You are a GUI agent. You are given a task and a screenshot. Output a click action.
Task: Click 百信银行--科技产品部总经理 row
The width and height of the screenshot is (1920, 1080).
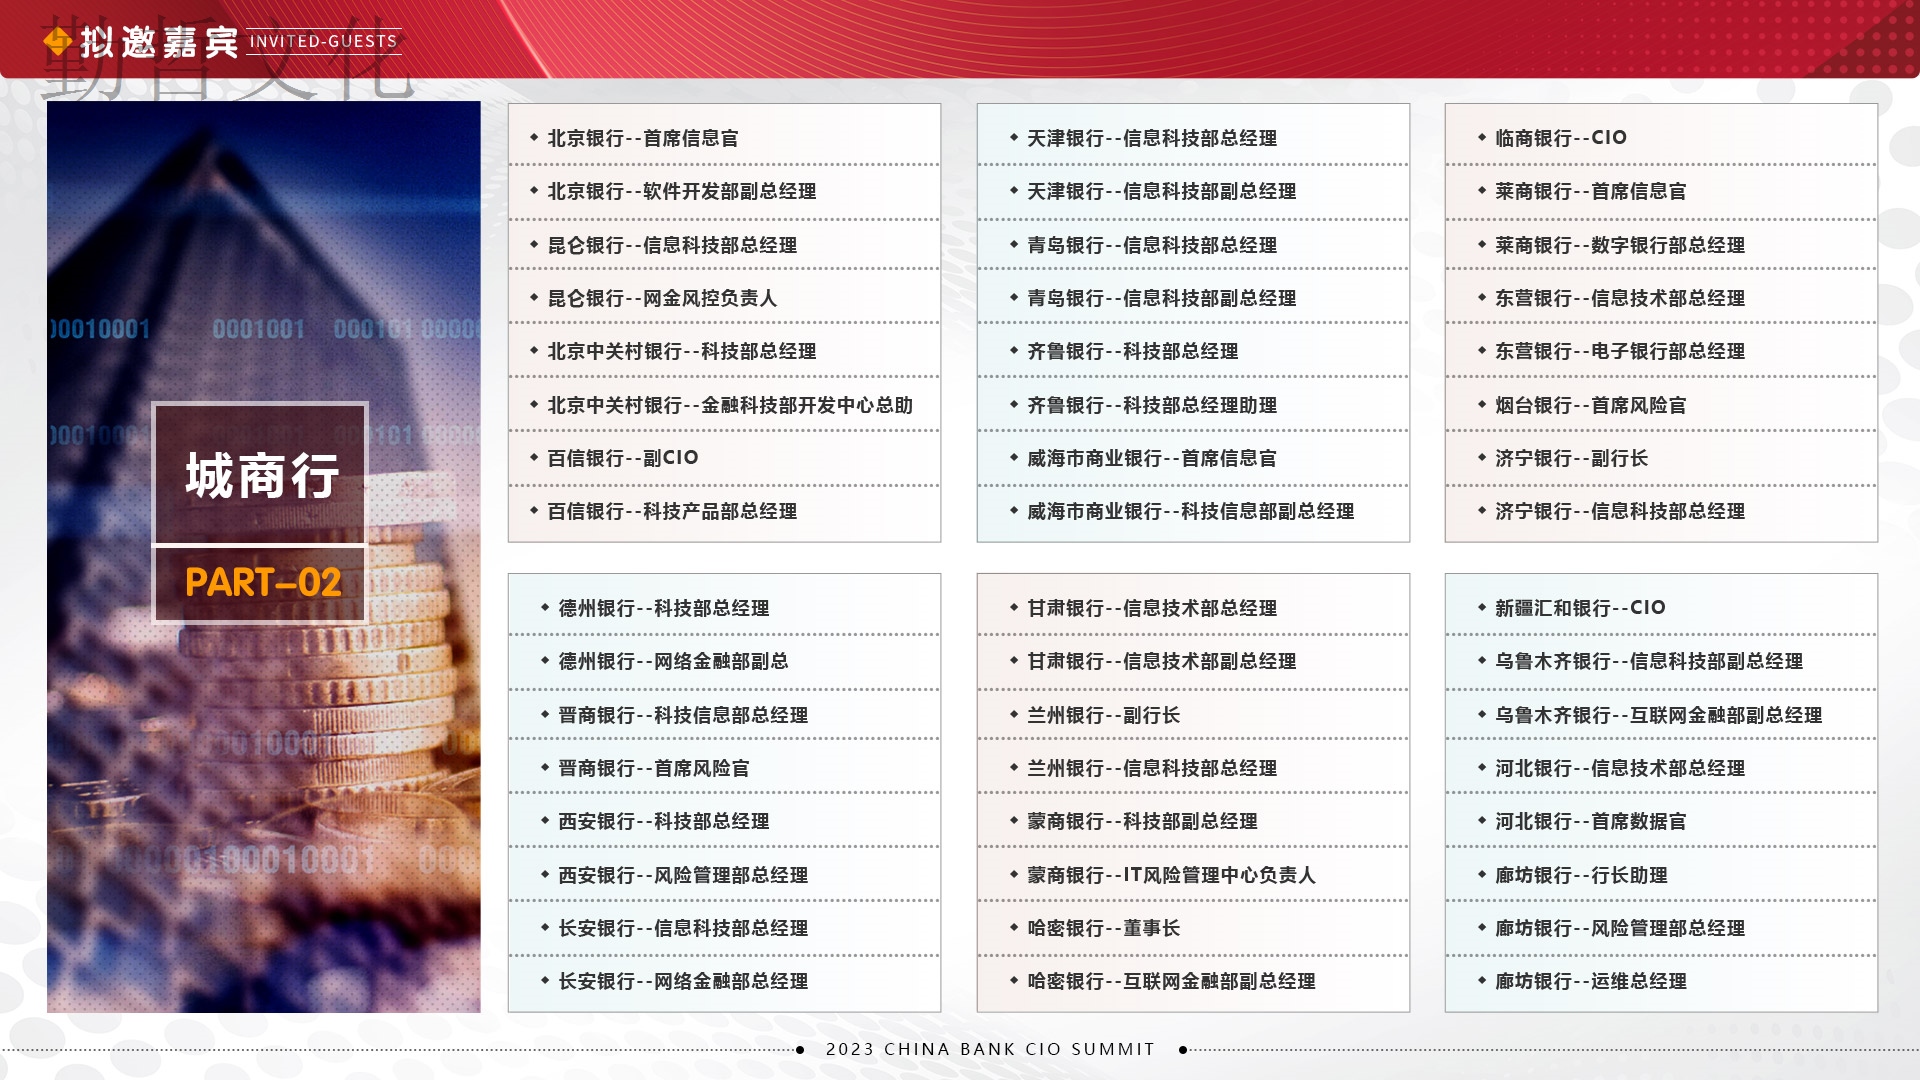click(671, 511)
